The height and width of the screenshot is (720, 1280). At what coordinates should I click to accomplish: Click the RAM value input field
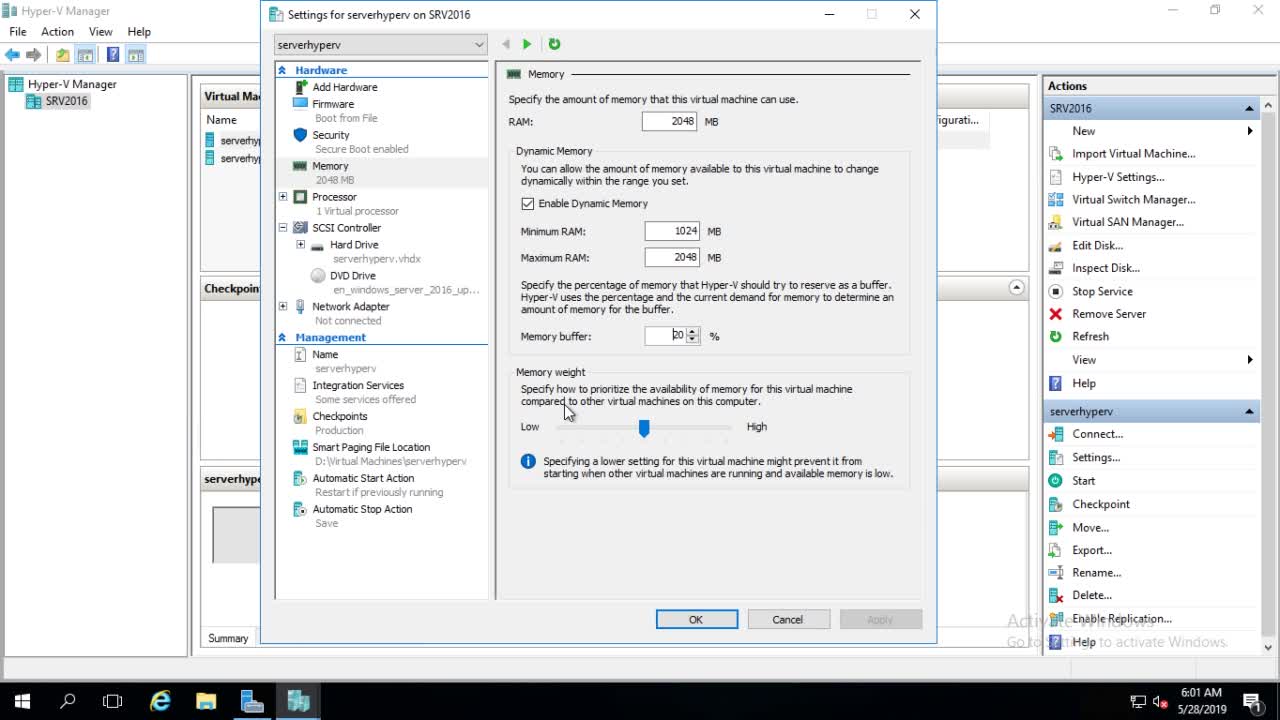[x=670, y=121]
